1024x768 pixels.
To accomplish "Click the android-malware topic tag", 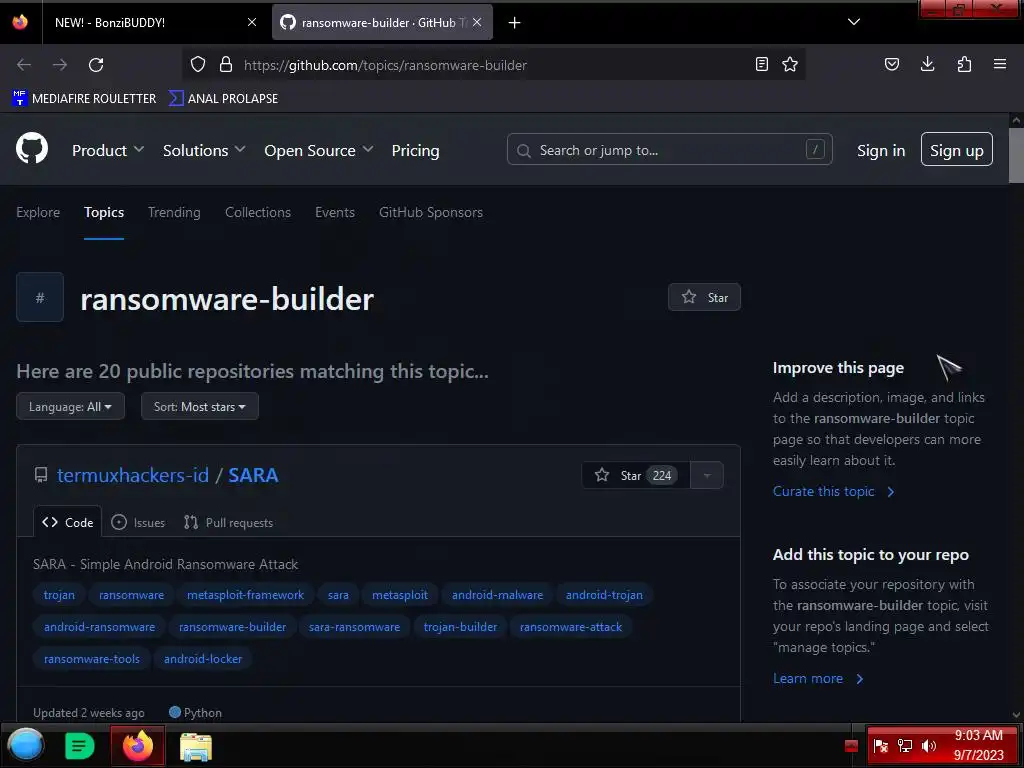I will [x=498, y=595].
